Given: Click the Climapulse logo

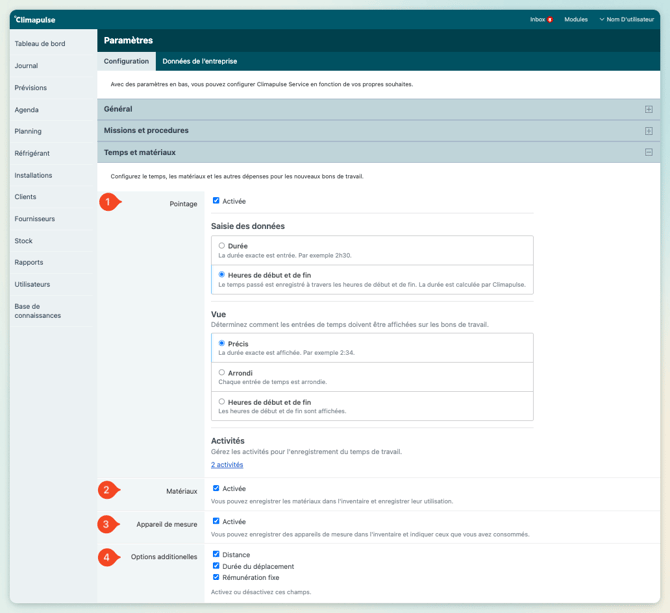Looking at the screenshot, I should click(x=35, y=19).
